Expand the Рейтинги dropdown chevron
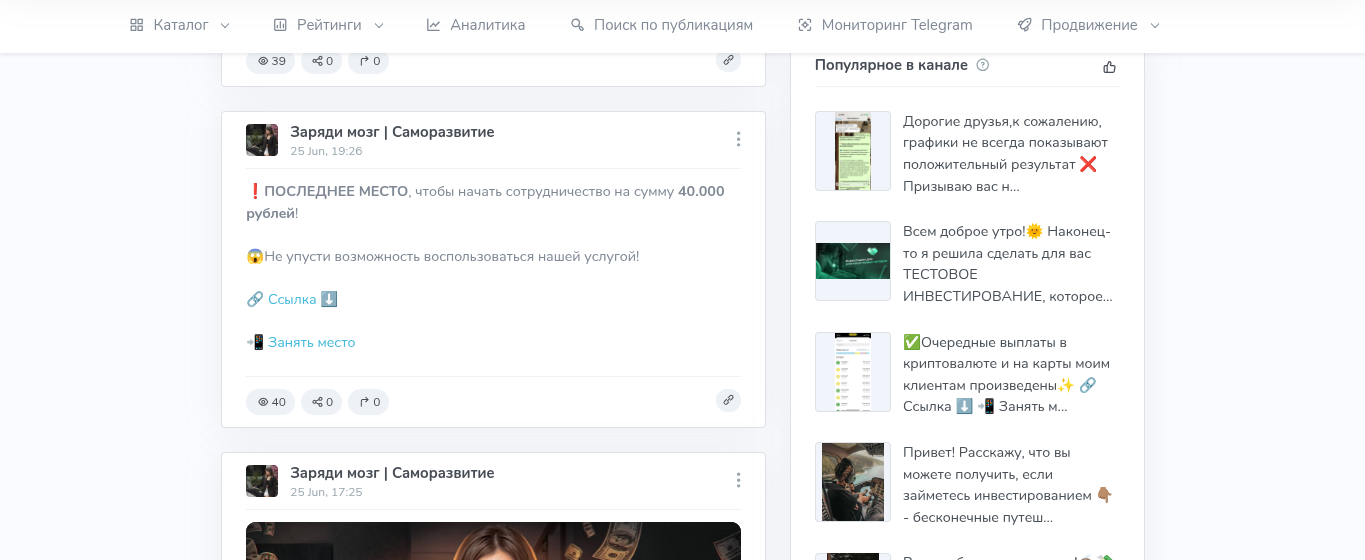The width and height of the screenshot is (1365, 560). pyautogui.click(x=379, y=25)
